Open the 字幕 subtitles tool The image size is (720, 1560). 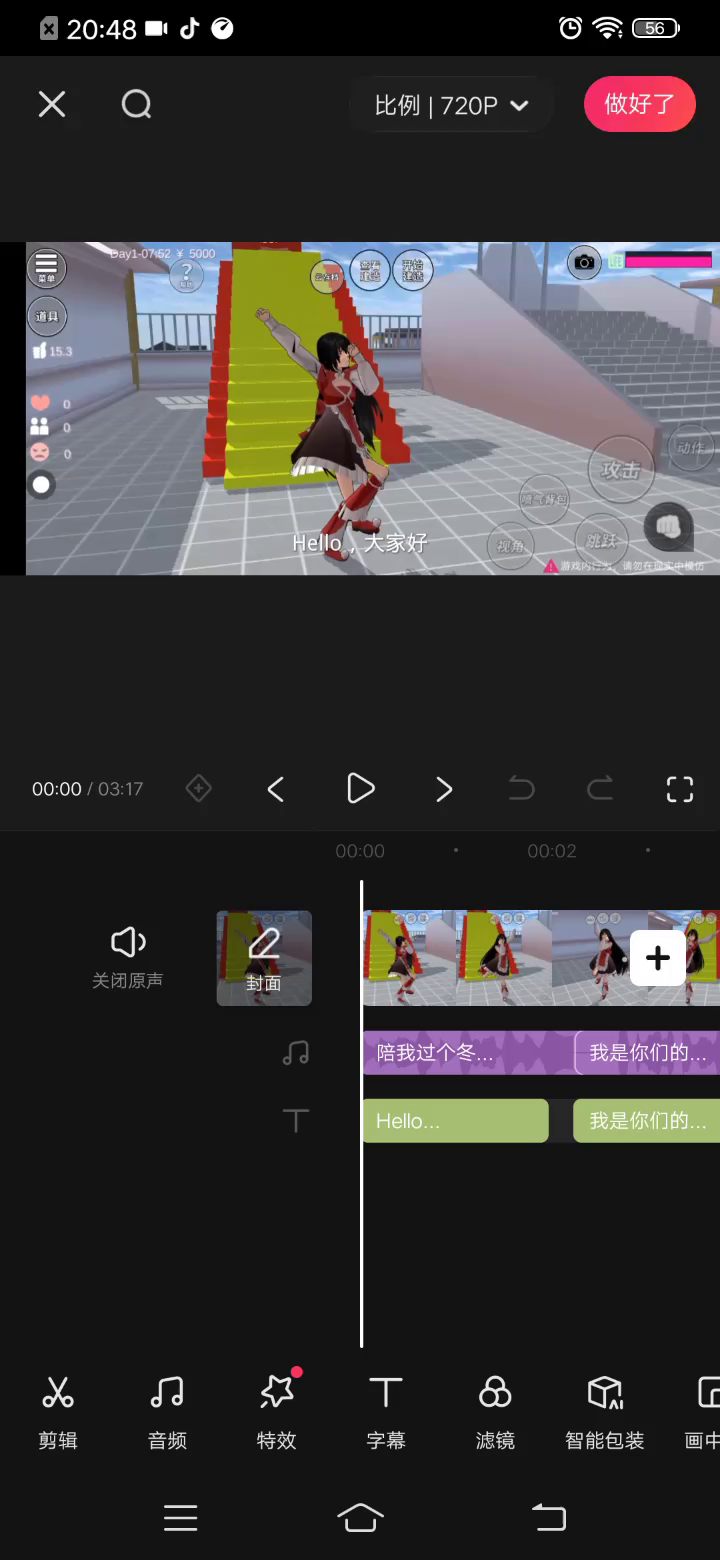(386, 1413)
